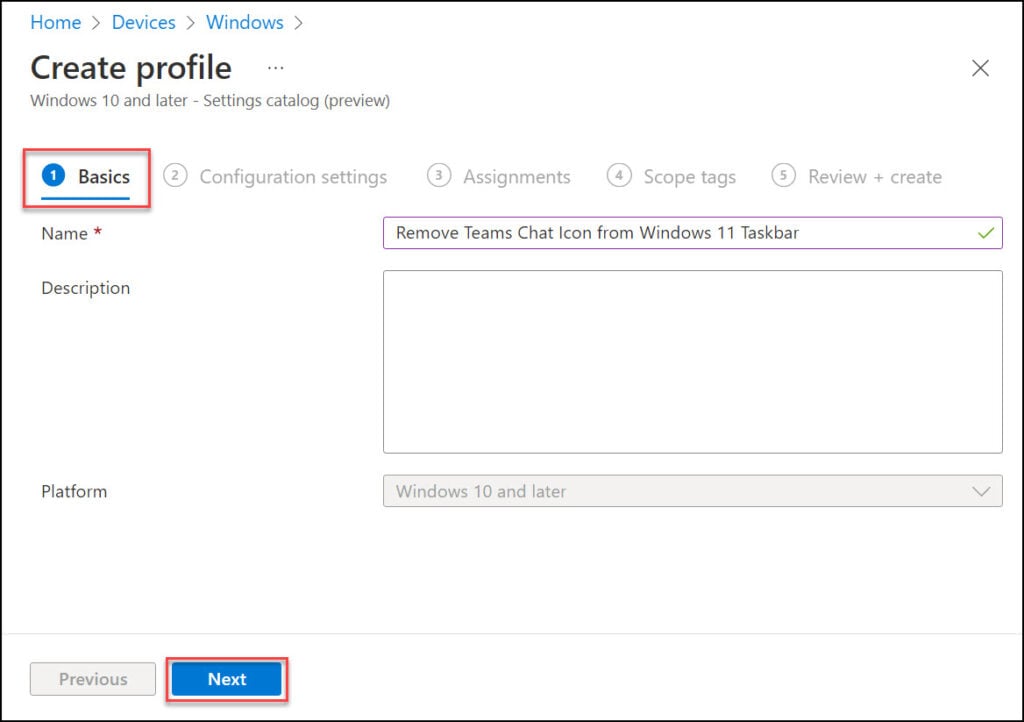Image resolution: width=1024 pixels, height=722 pixels.
Task: Switch to Scope tags step
Action: (671, 177)
